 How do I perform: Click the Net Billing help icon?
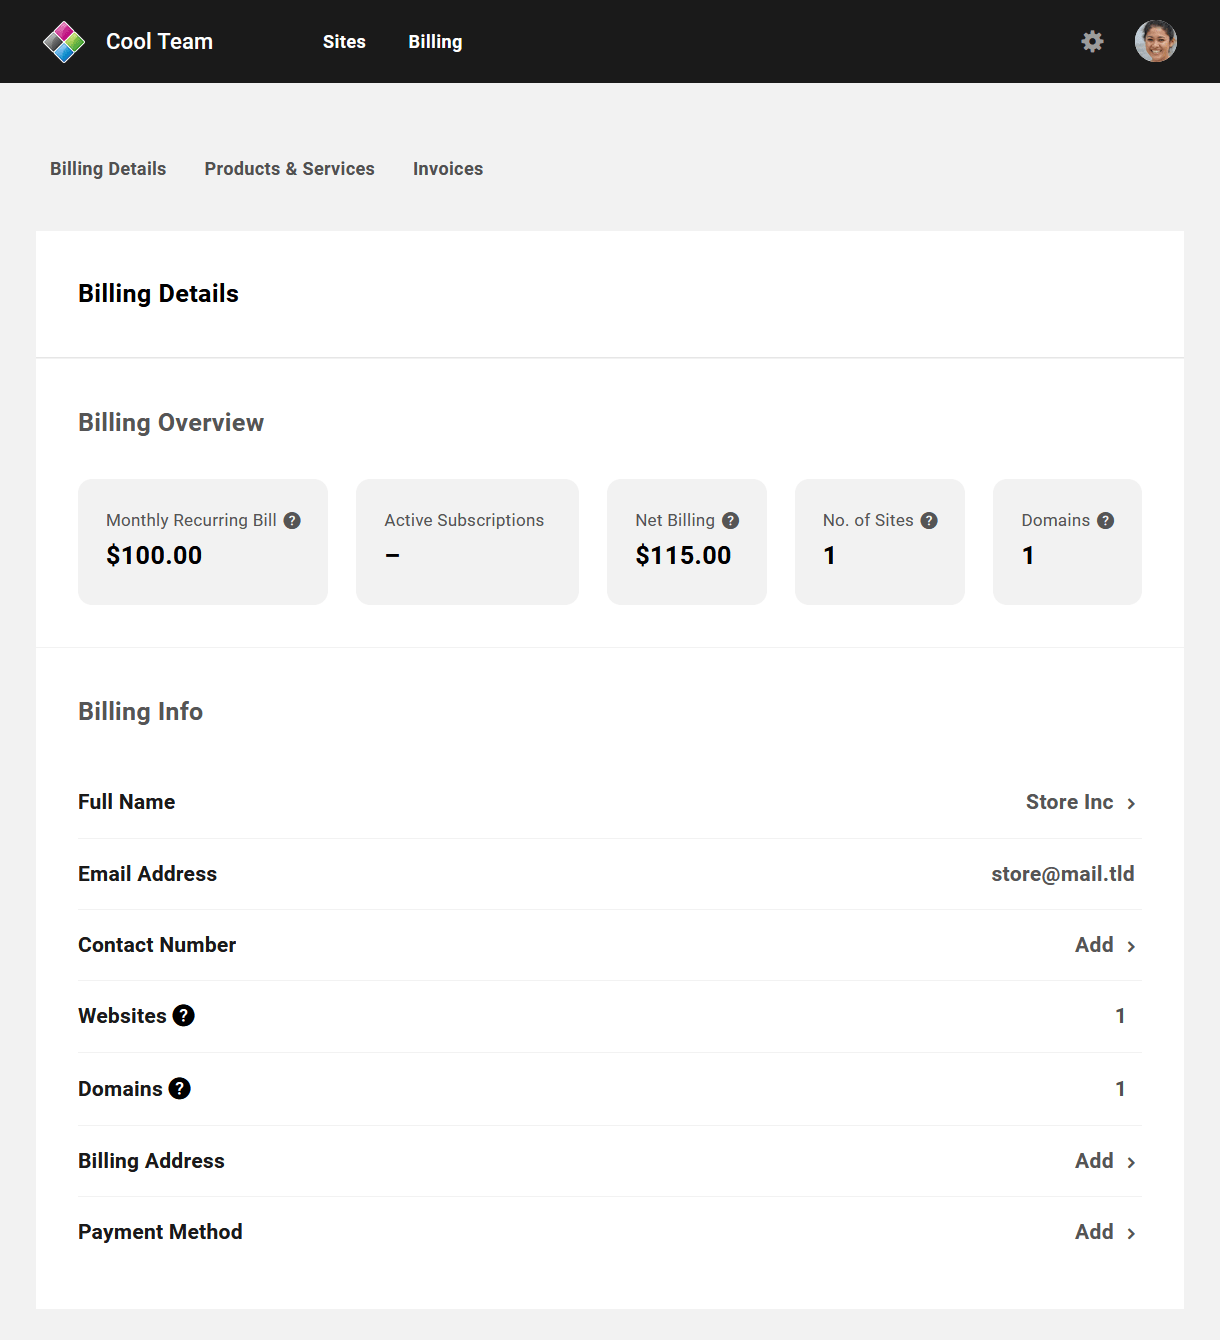point(729,520)
